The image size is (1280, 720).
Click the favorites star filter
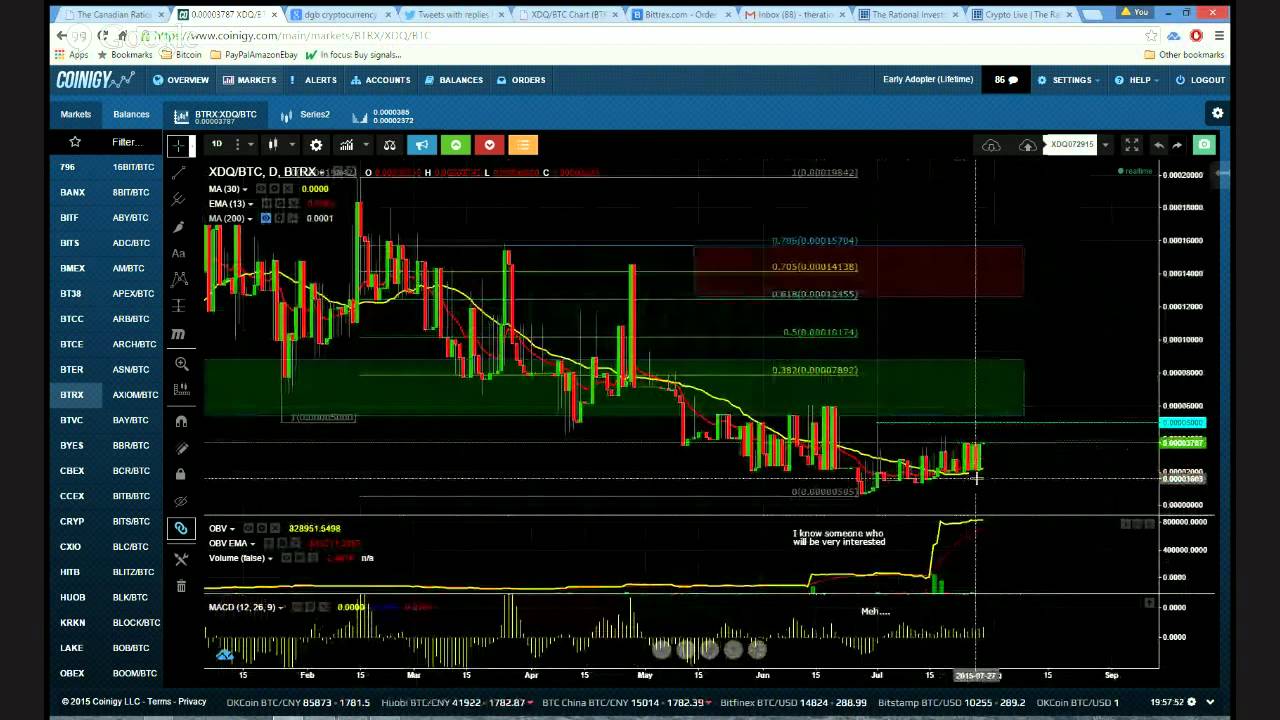click(x=75, y=142)
